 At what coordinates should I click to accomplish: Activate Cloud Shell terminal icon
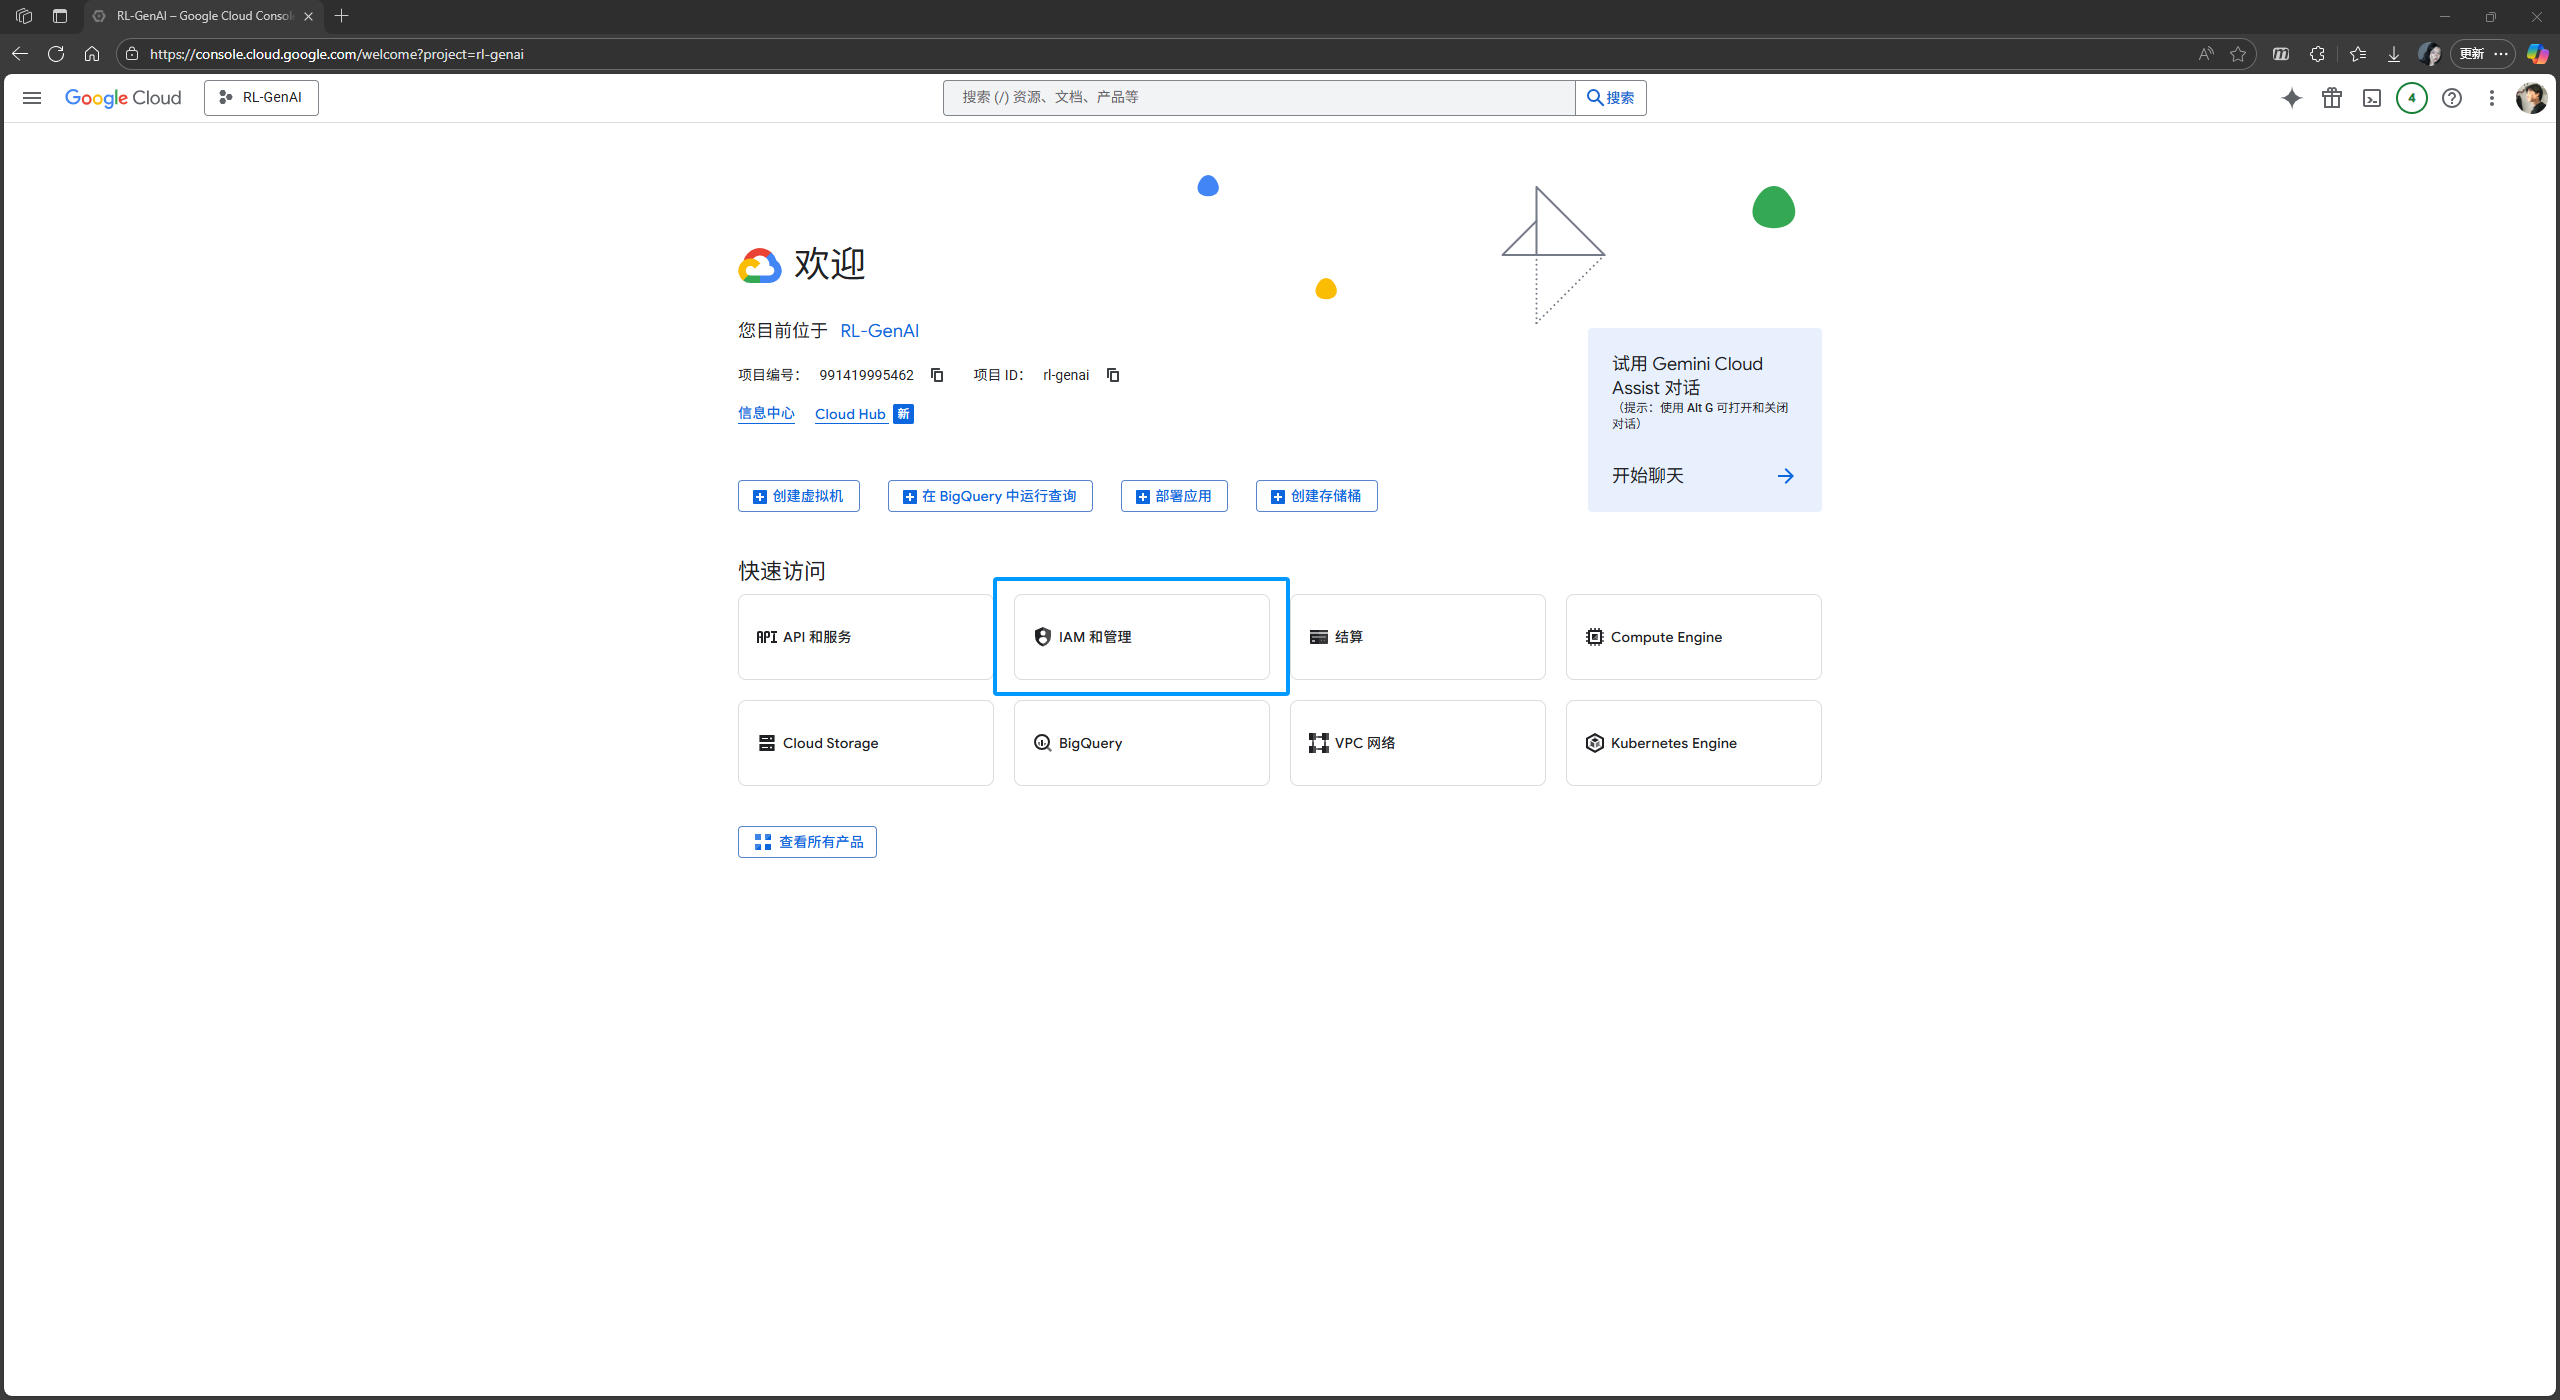click(2372, 98)
